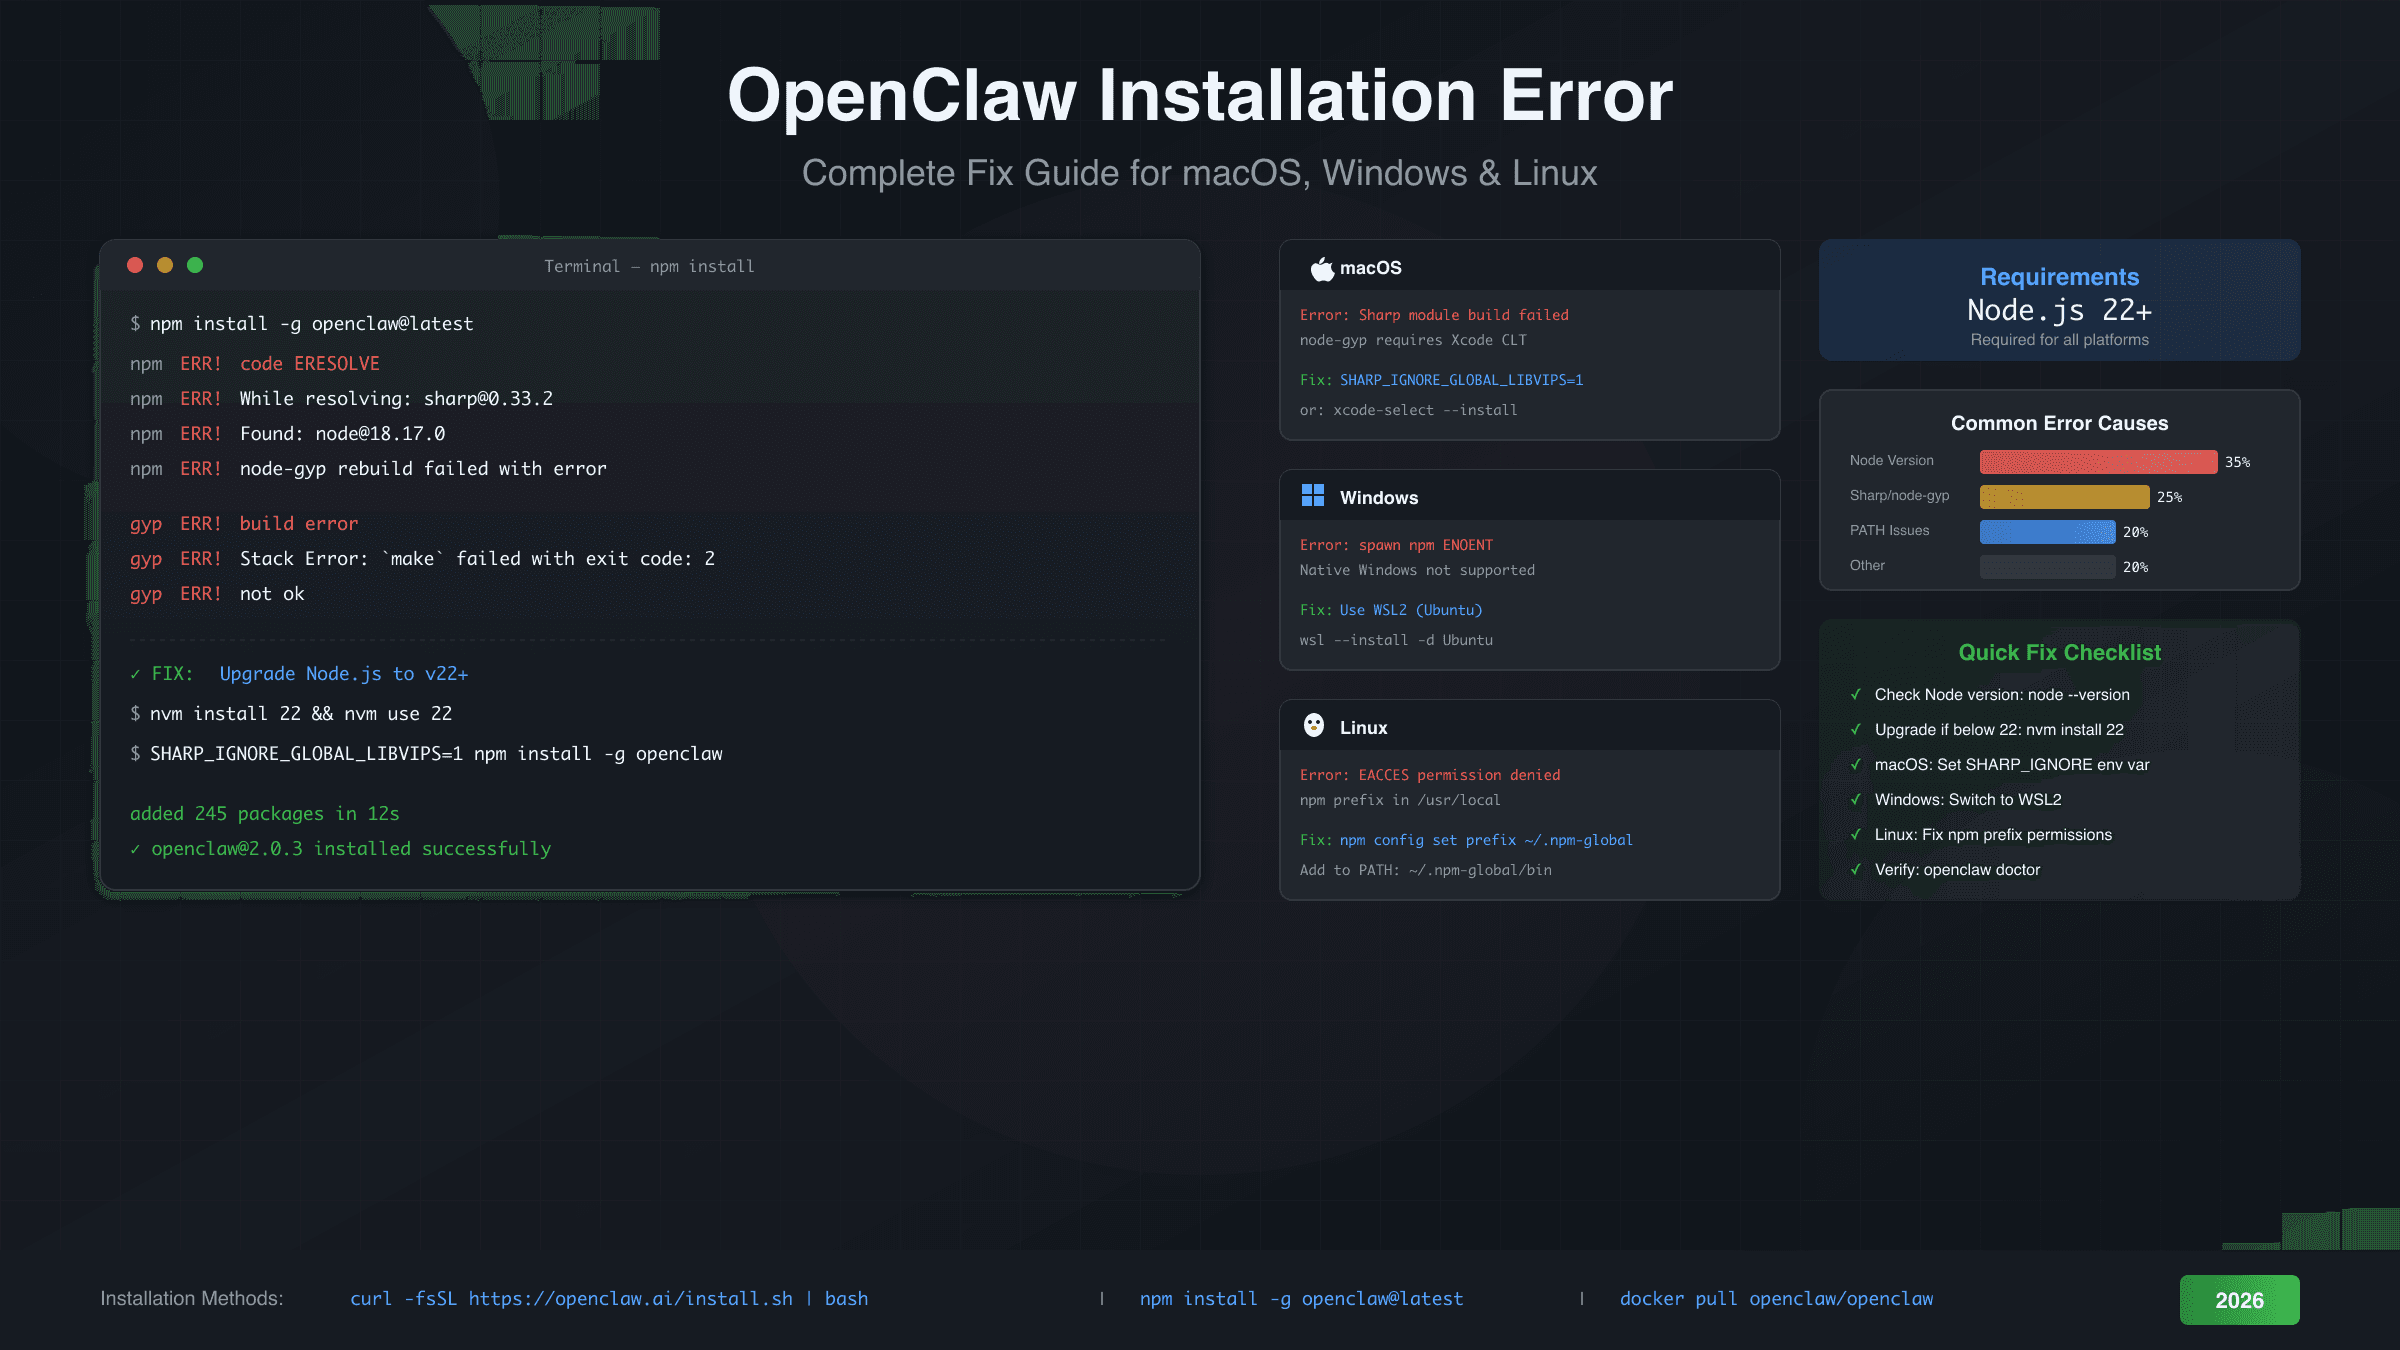Click the Windows logo icon on the Windows card
2400x1350 pixels.
(1313, 496)
